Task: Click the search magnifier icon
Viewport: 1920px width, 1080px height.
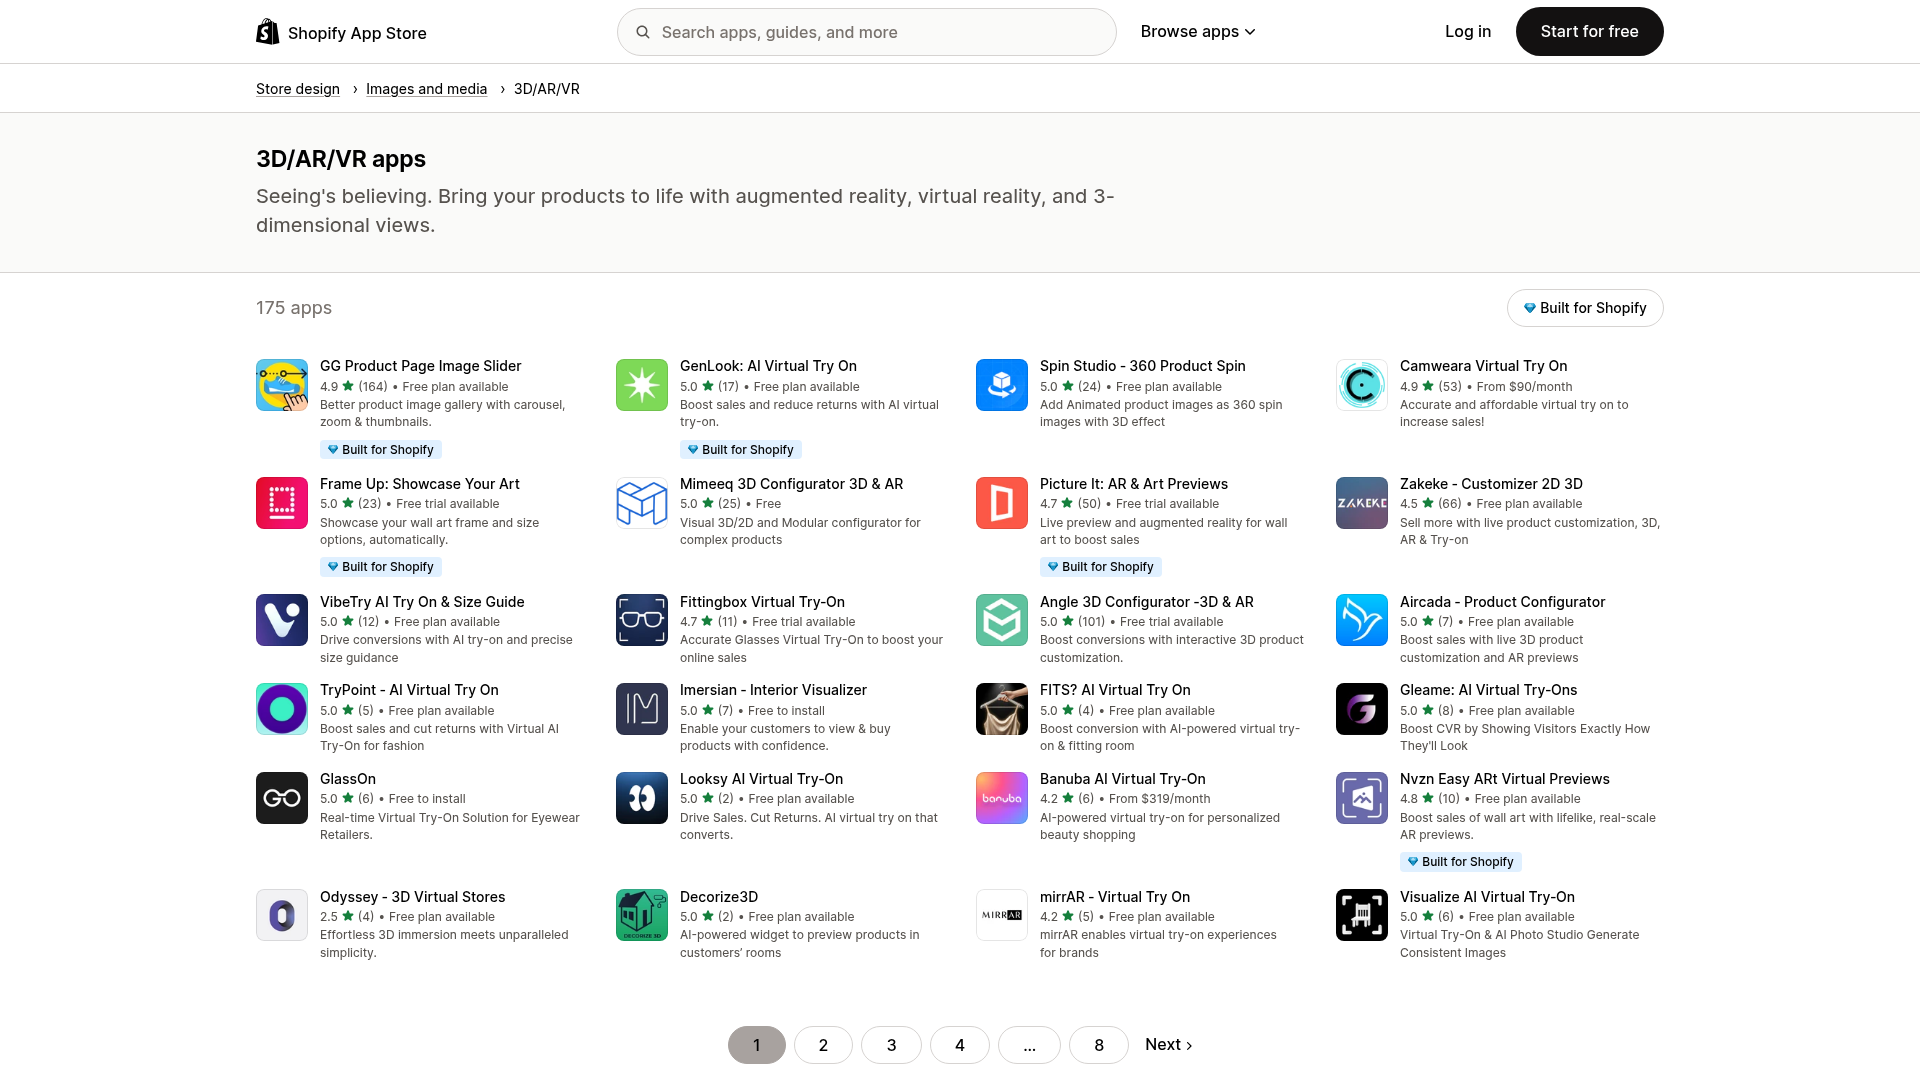Action: click(x=643, y=32)
